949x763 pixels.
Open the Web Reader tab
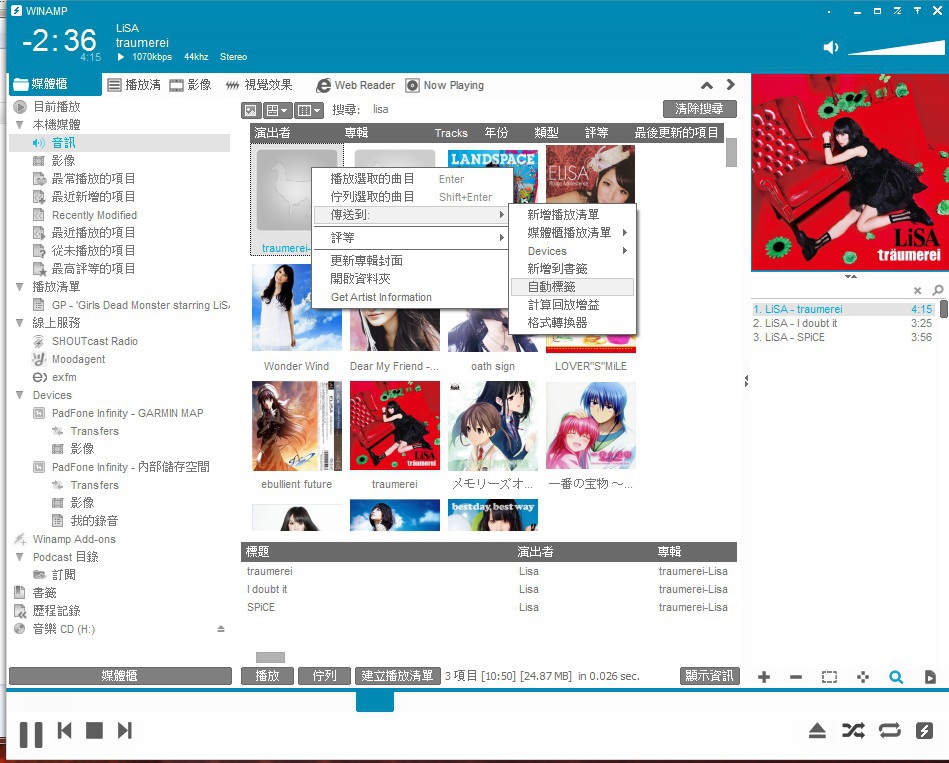point(356,85)
